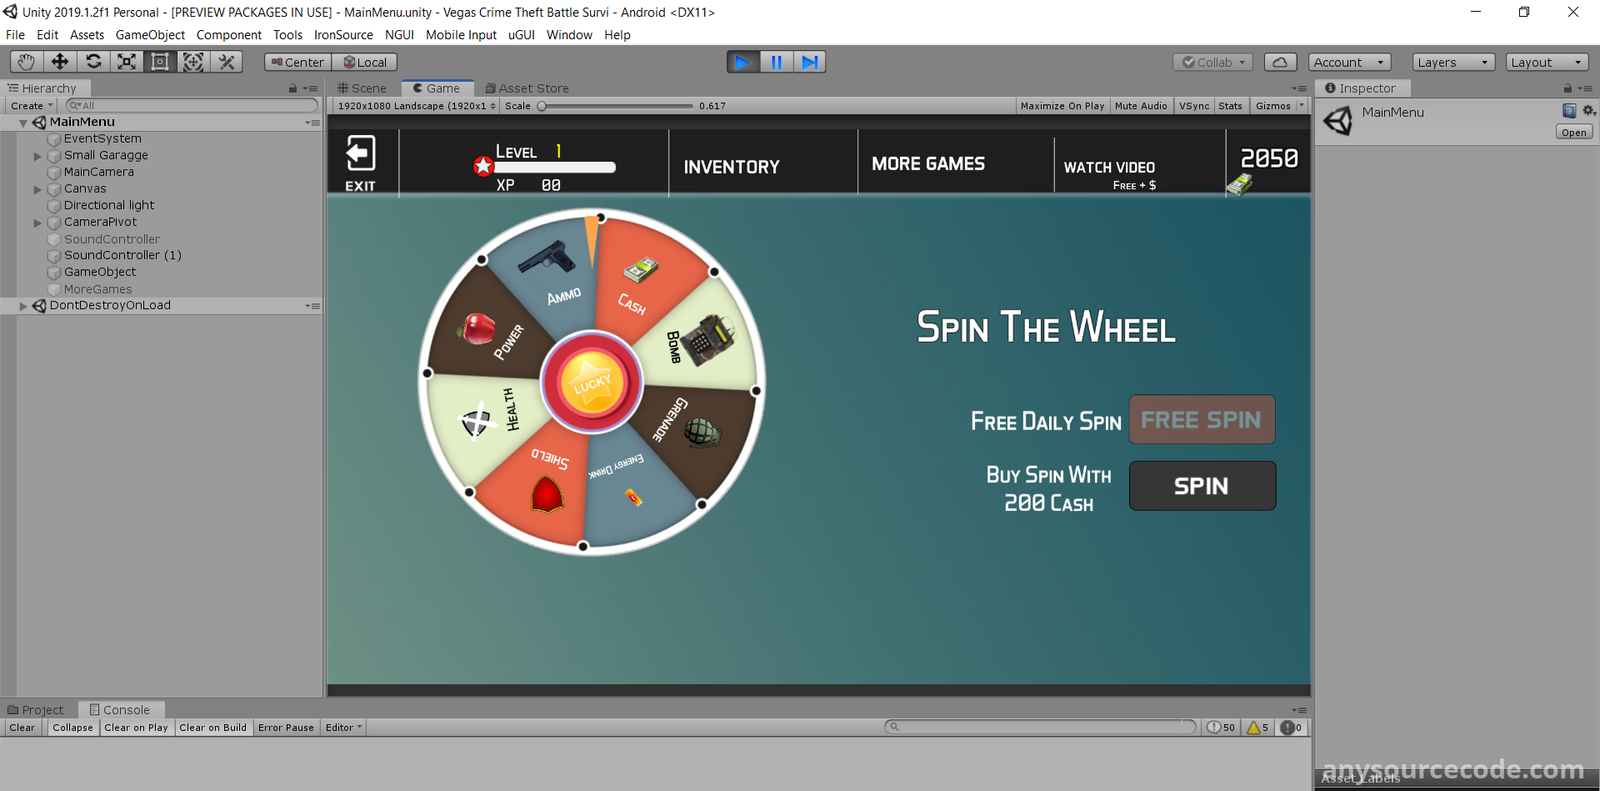Open the Account dropdown
The width and height of the screenshot is (1600, 791).
pos(1348,62)
